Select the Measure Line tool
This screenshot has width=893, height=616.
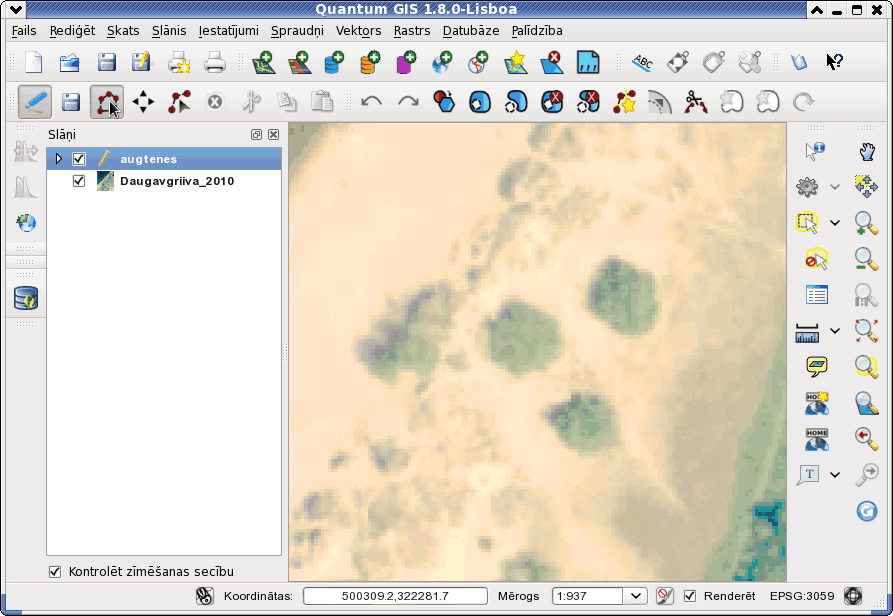pos(807,332)
